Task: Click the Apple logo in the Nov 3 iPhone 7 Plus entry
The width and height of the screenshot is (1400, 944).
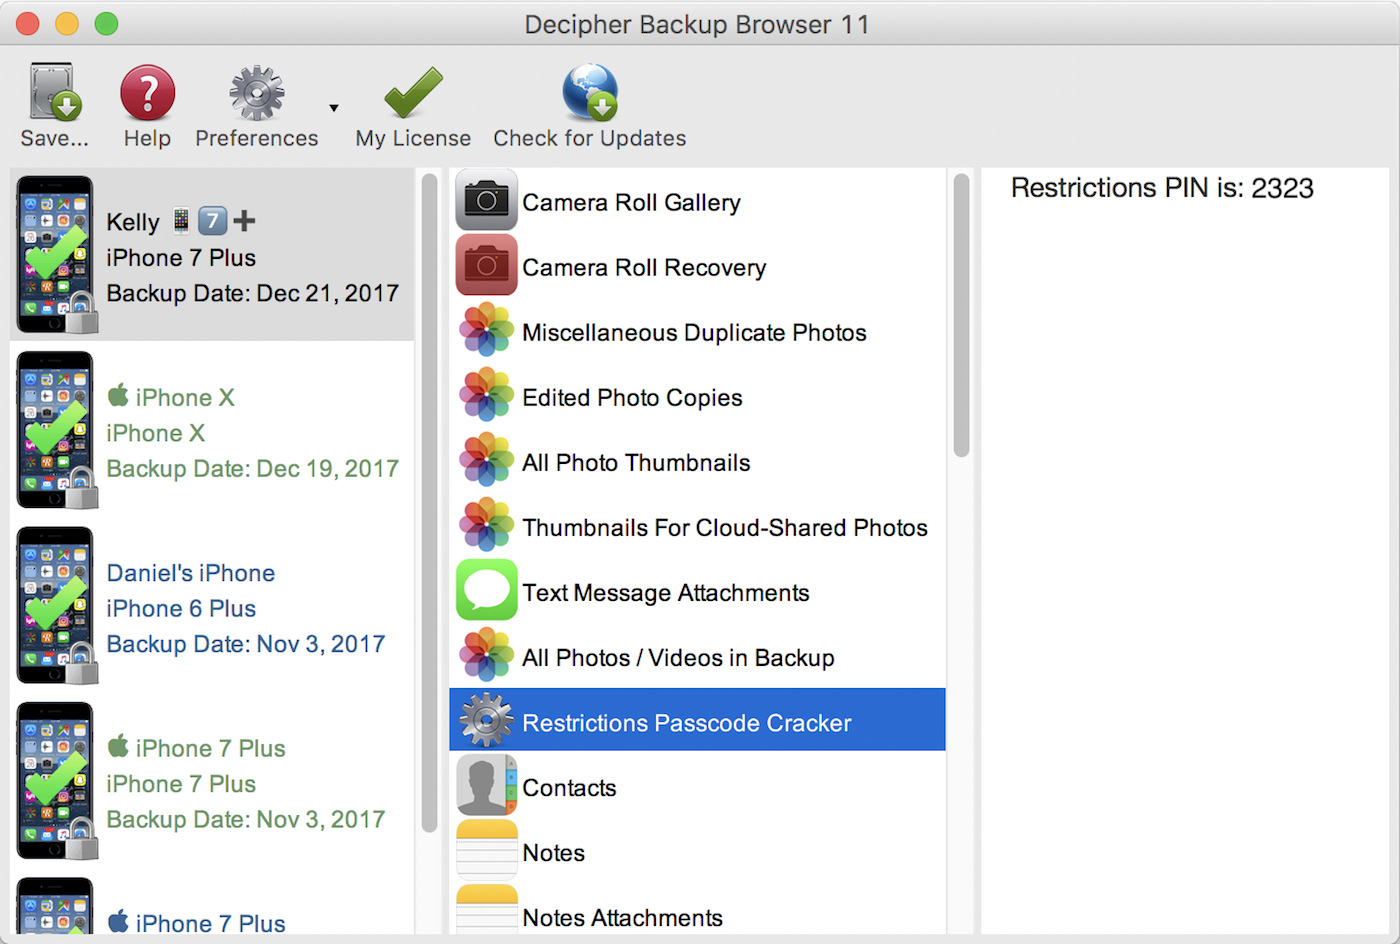Action: [x=118, y=746]
